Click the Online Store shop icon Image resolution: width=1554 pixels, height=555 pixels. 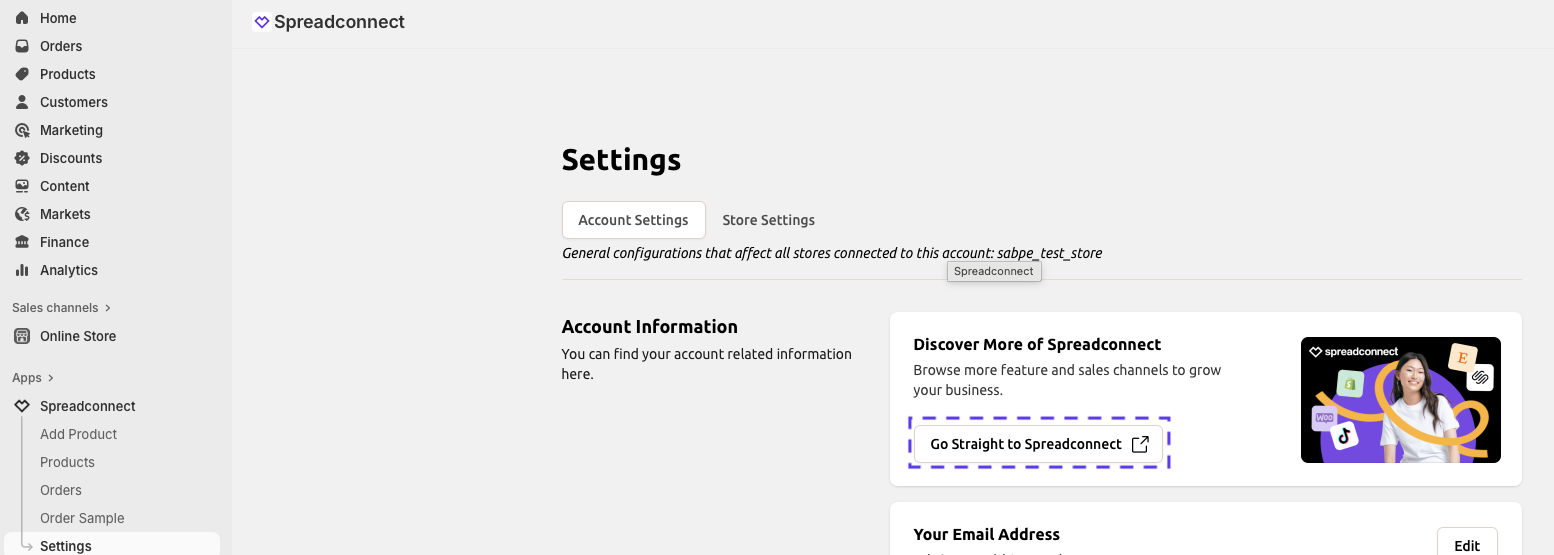point(22,336)
